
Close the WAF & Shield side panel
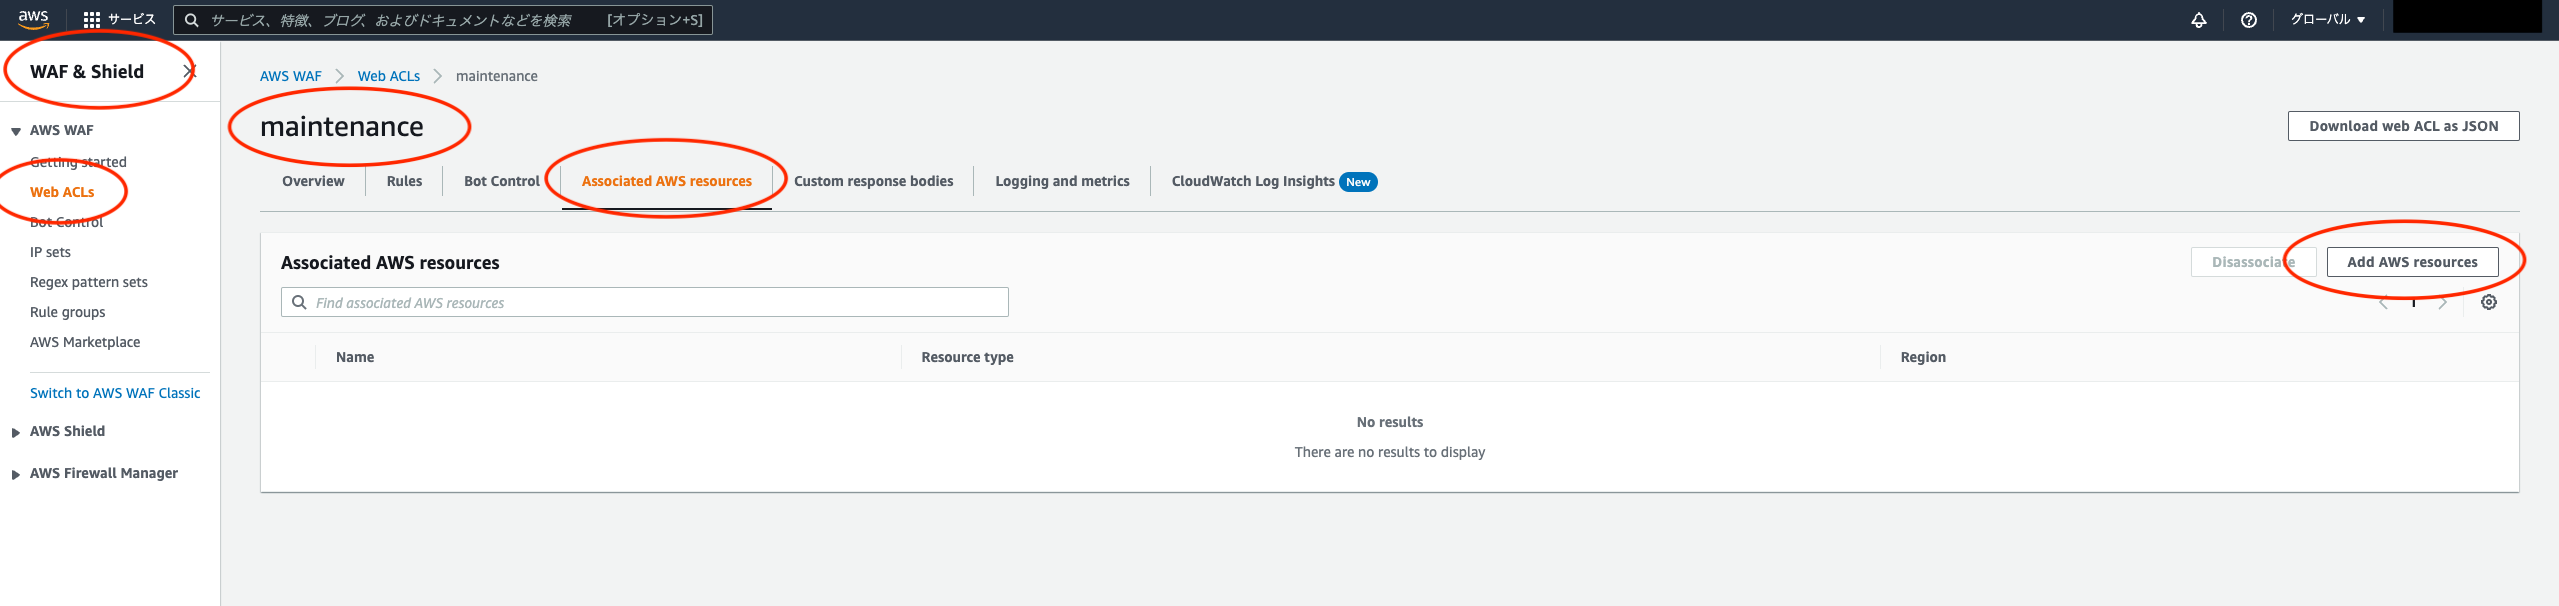click(190, 71)
